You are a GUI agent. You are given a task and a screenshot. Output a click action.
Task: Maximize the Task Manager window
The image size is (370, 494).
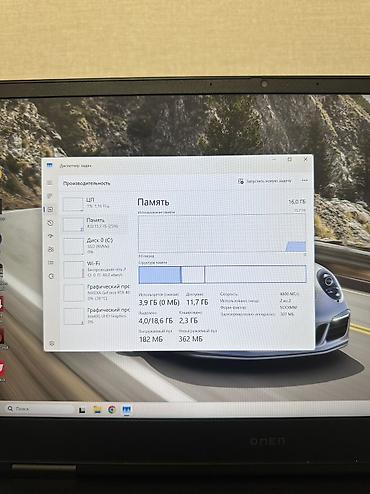tap(290, 159)
